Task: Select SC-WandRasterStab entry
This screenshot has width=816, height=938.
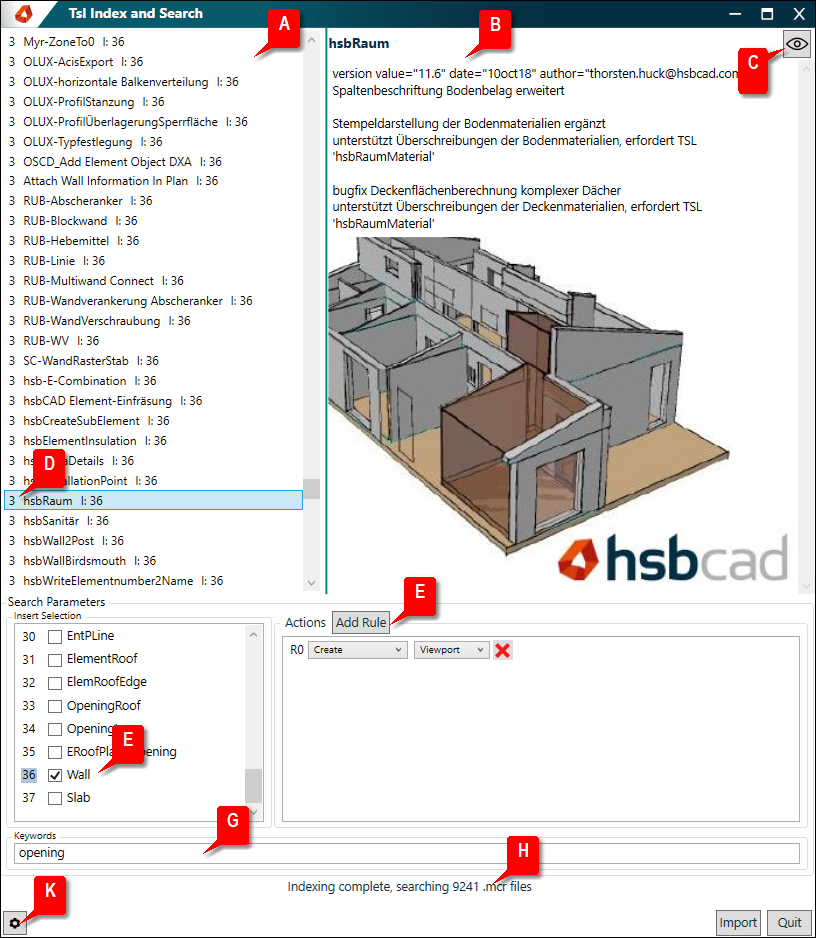Action: click(153, 361)
